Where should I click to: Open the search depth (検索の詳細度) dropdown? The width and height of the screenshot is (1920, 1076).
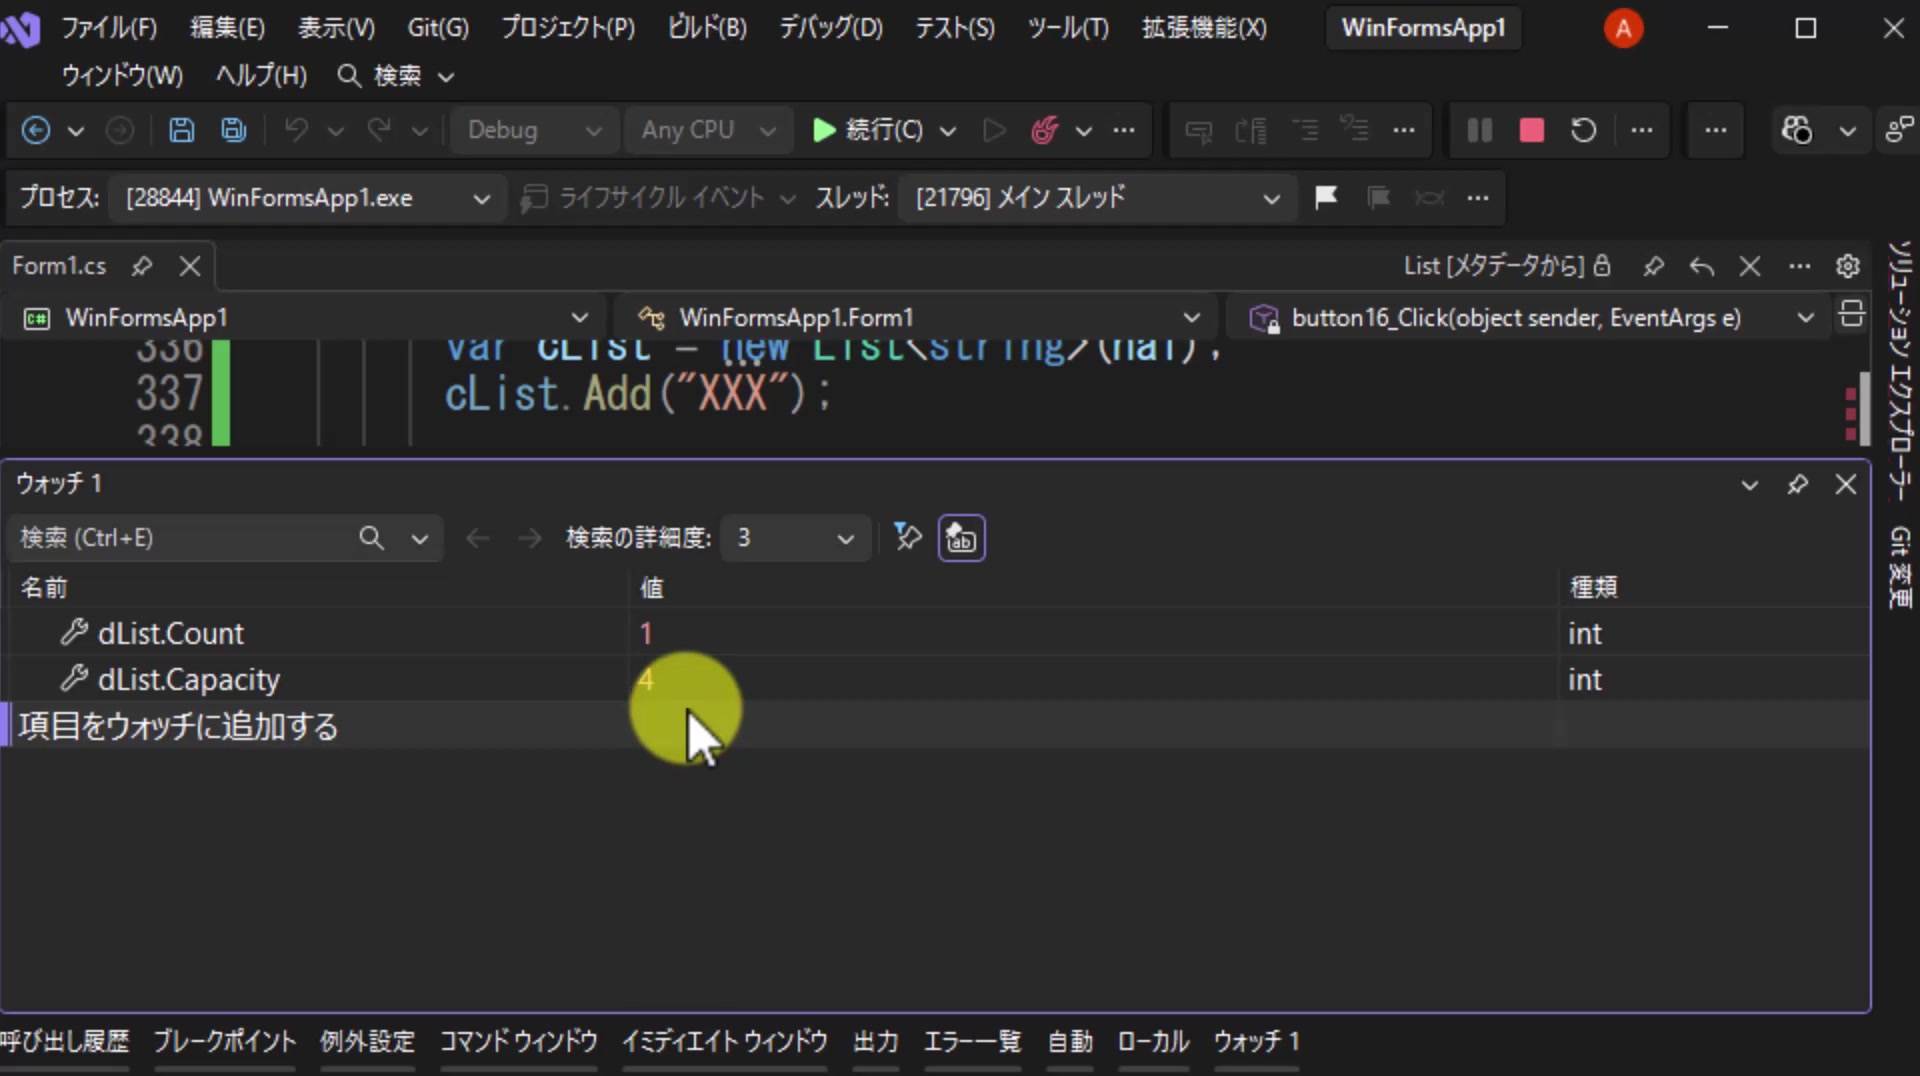pyautogui.click(x=794, y=538)
